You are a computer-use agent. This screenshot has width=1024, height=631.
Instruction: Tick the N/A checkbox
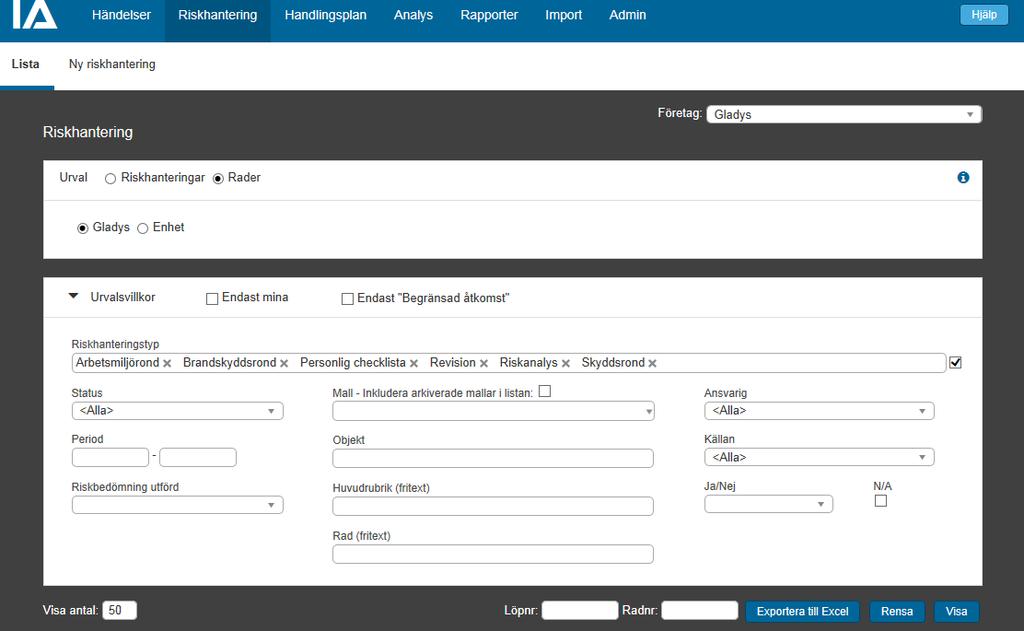tap(881, 501)
